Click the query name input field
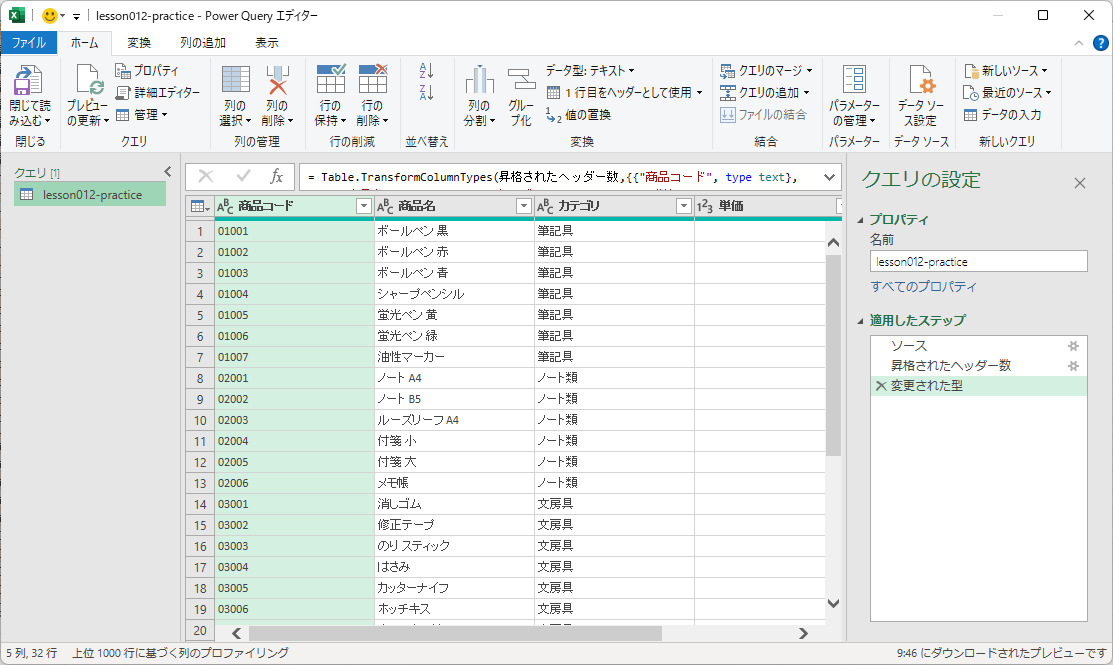 coord(978,261)
